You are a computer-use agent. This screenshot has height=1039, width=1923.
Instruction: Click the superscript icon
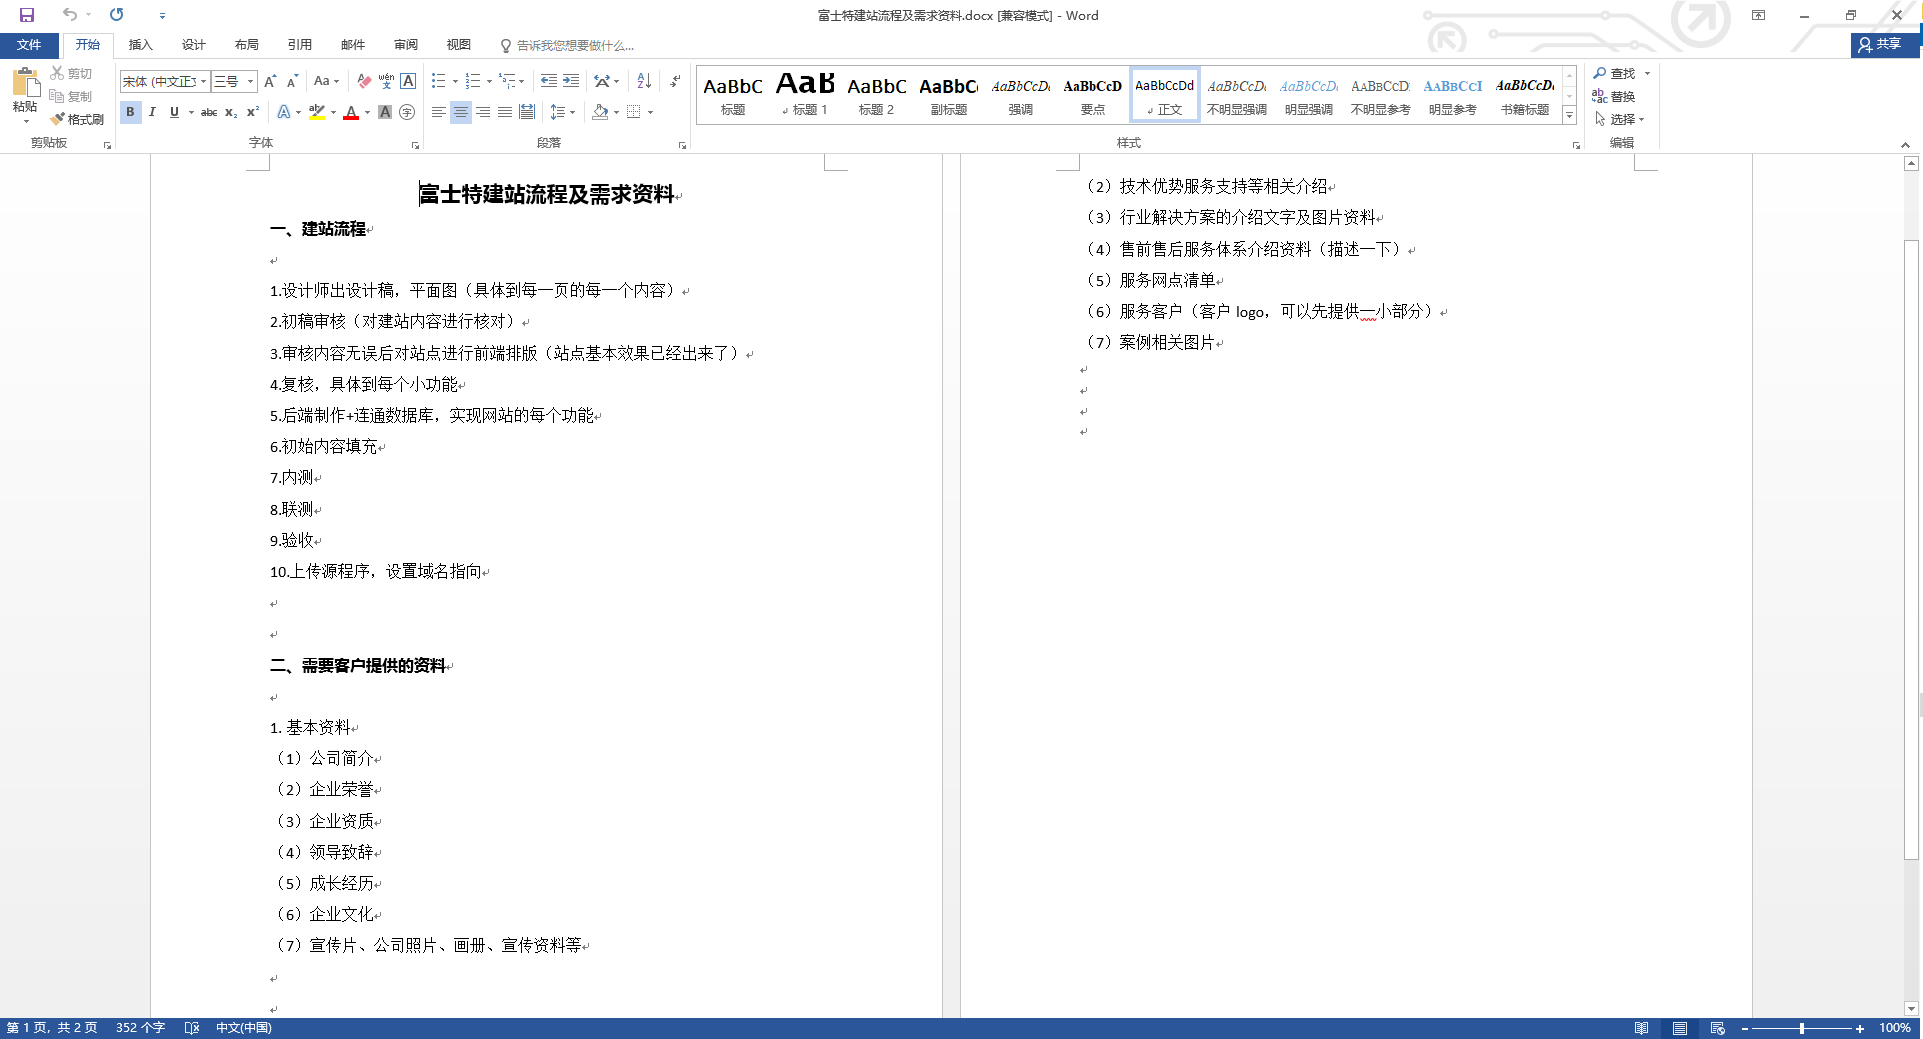point(253,112)
